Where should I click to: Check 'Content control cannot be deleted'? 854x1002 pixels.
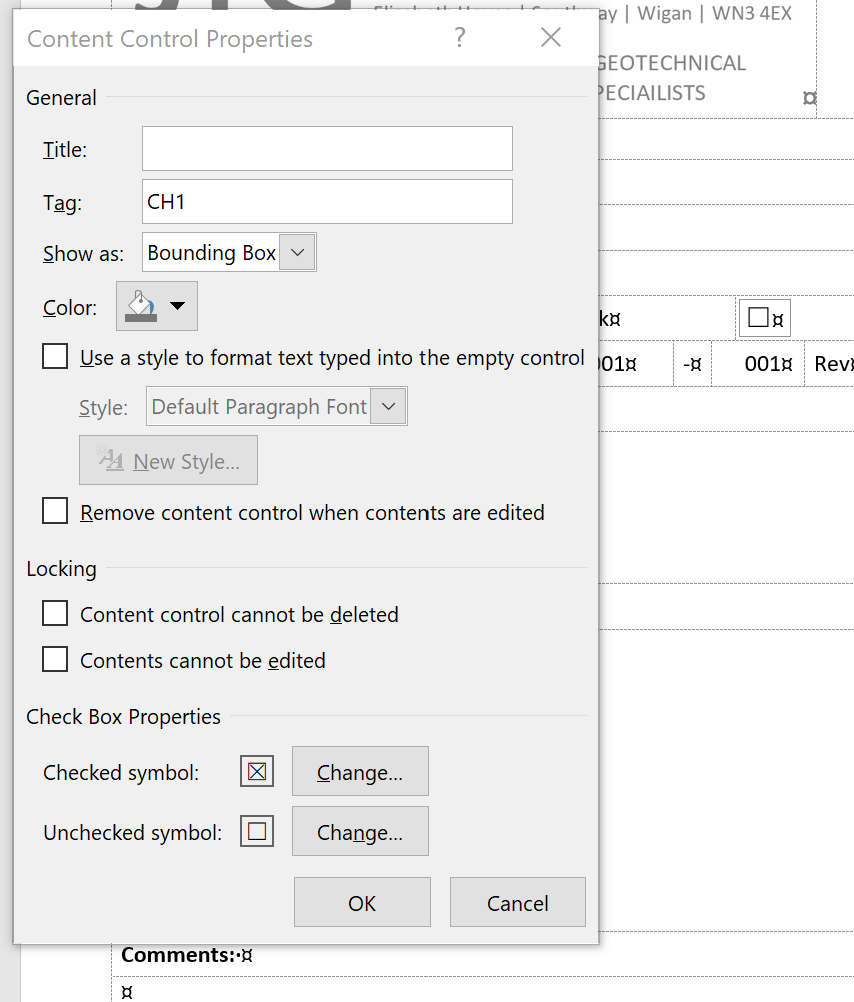tap(55, 613)
